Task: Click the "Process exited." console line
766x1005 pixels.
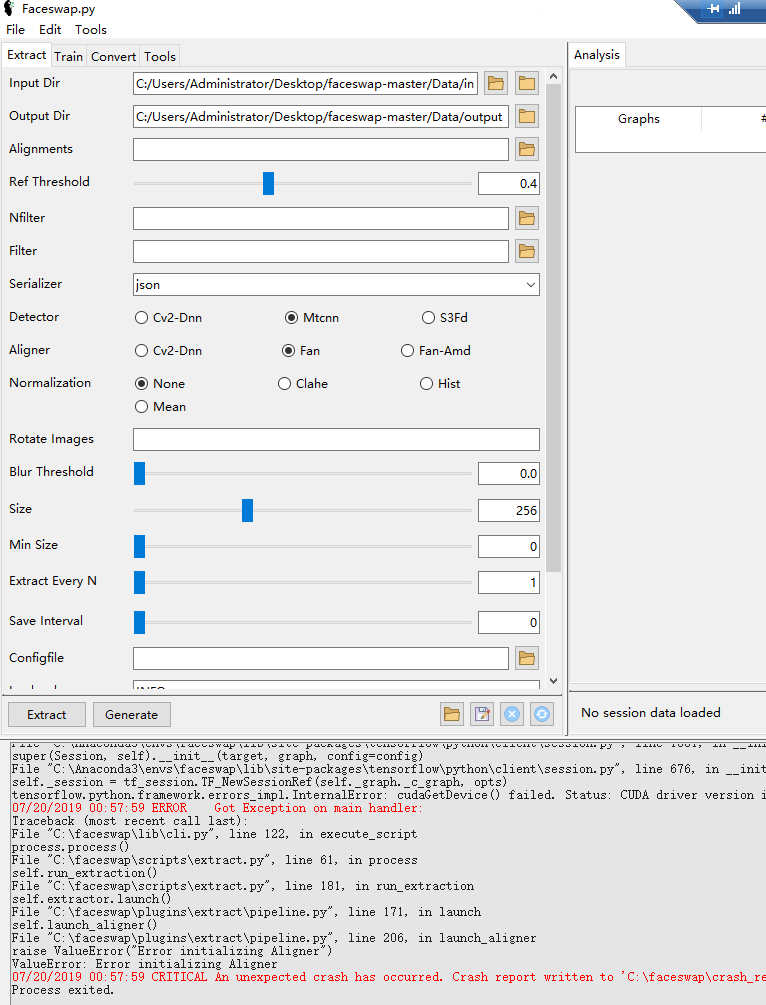Action: click(63, 990)
